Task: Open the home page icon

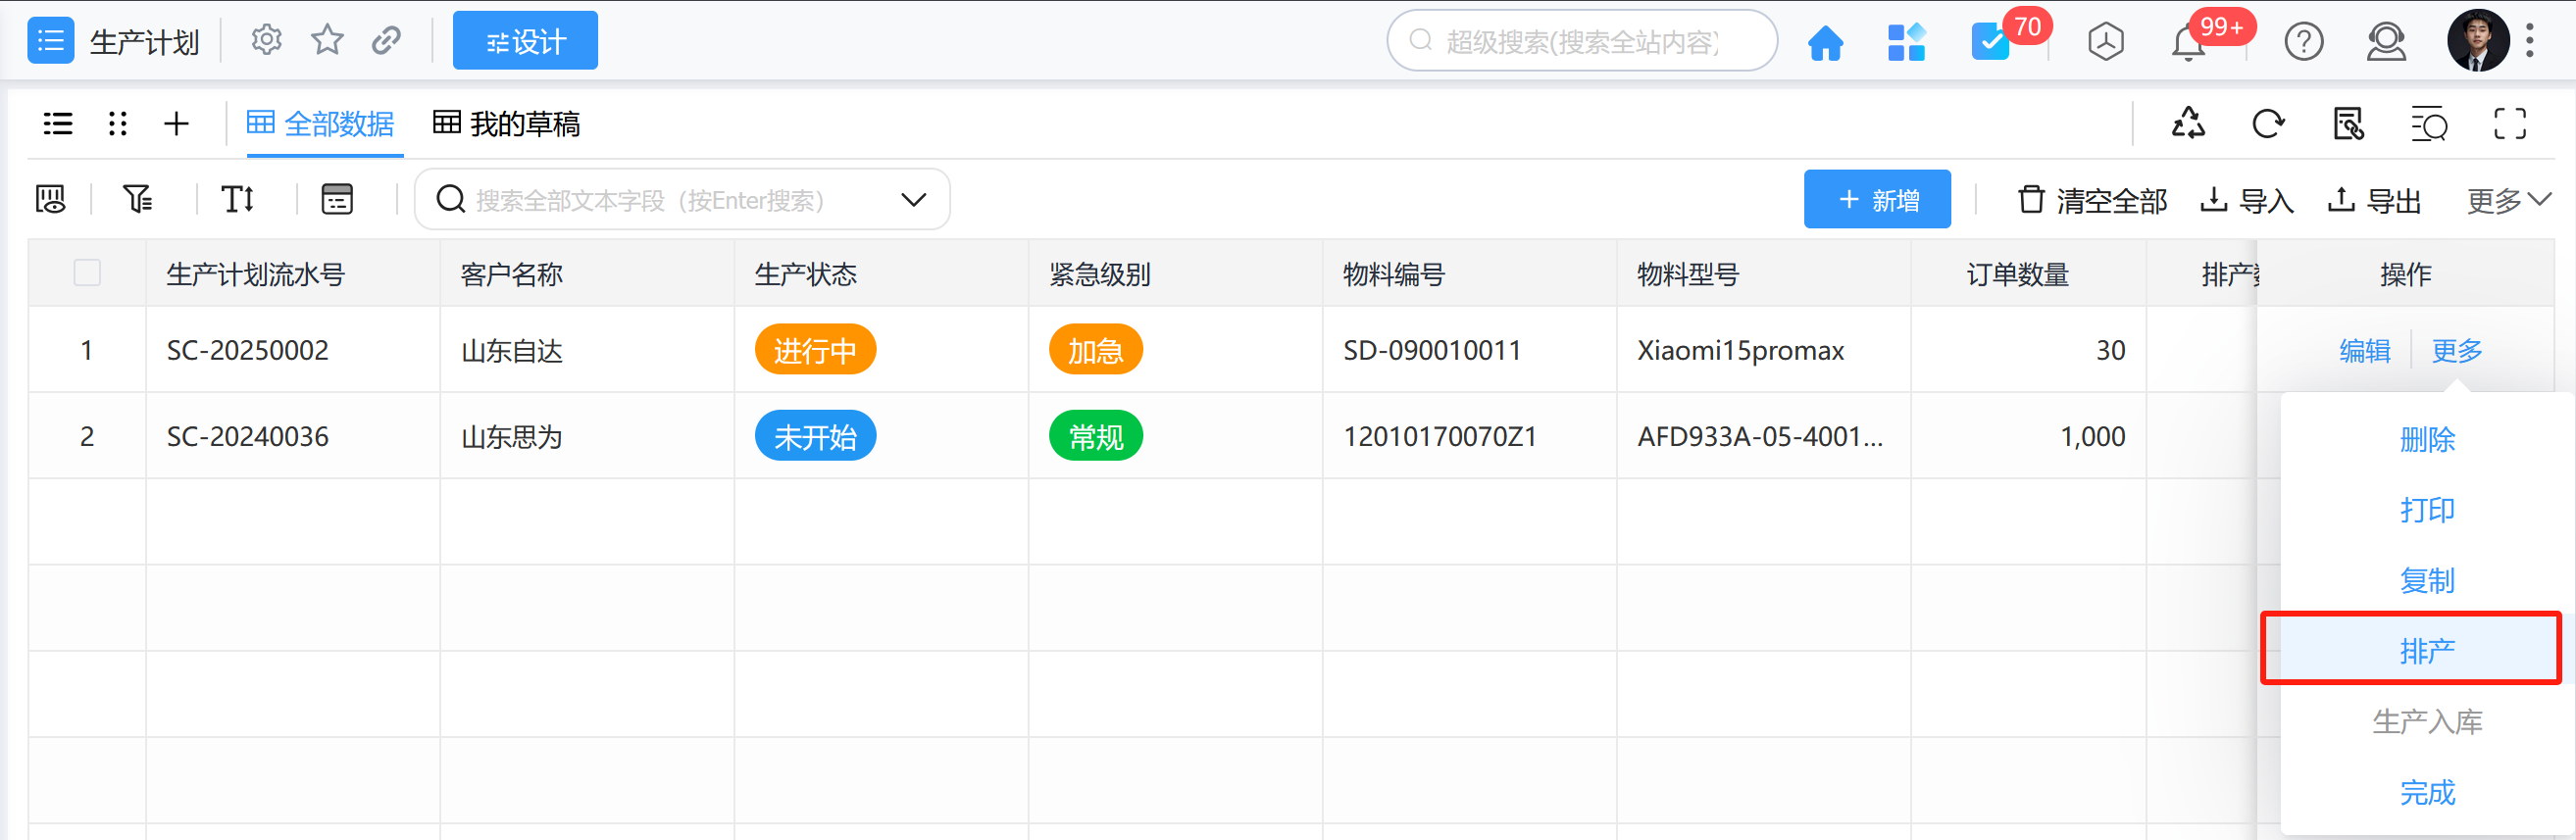Action: [1825, 42]
